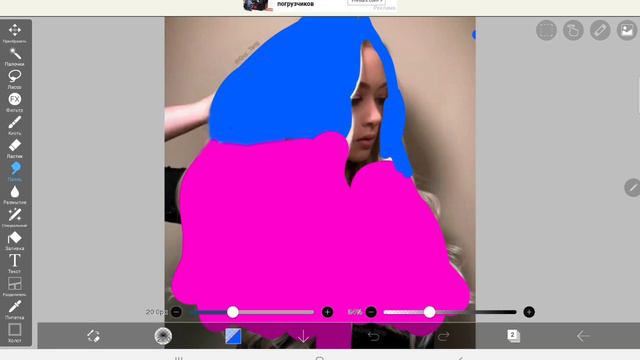
Task: Increase brush thickness with plus button
Action: pos(327,312)
